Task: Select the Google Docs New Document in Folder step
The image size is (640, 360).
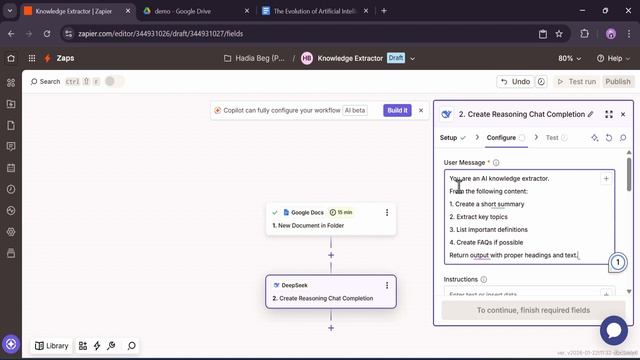Action: tap(331, 219)
